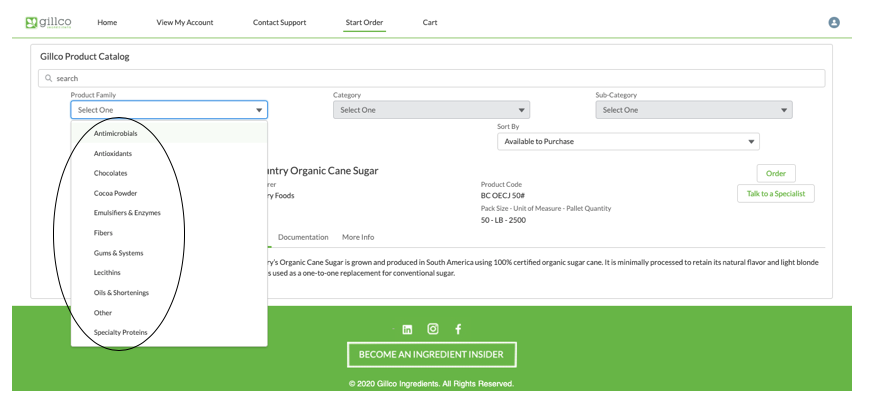Select the Start Order nav item
The height and width of the screenshot is (405, 869).
(364, 23)
